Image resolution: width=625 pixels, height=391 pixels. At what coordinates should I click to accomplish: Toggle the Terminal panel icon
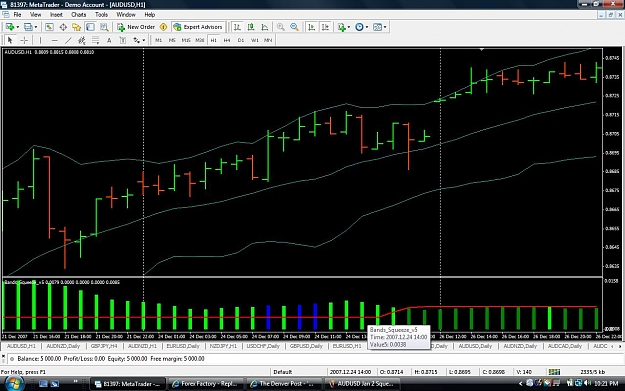click(90, 27)
